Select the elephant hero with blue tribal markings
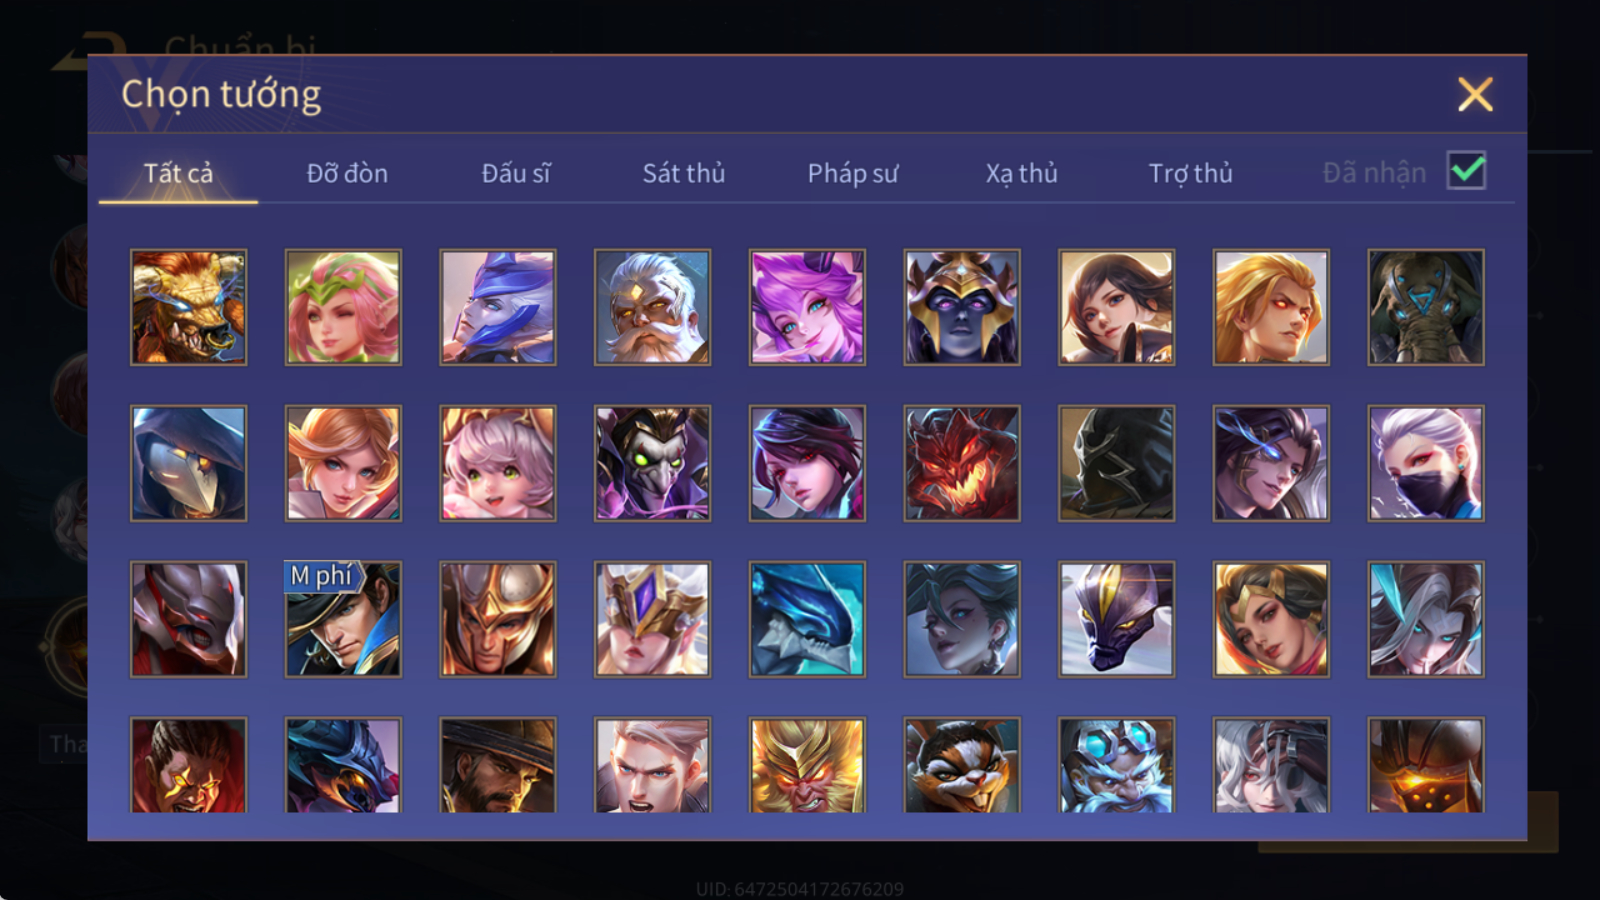Image resolution: width=1600 pixels, height=900 pixels. [1426, 307]
